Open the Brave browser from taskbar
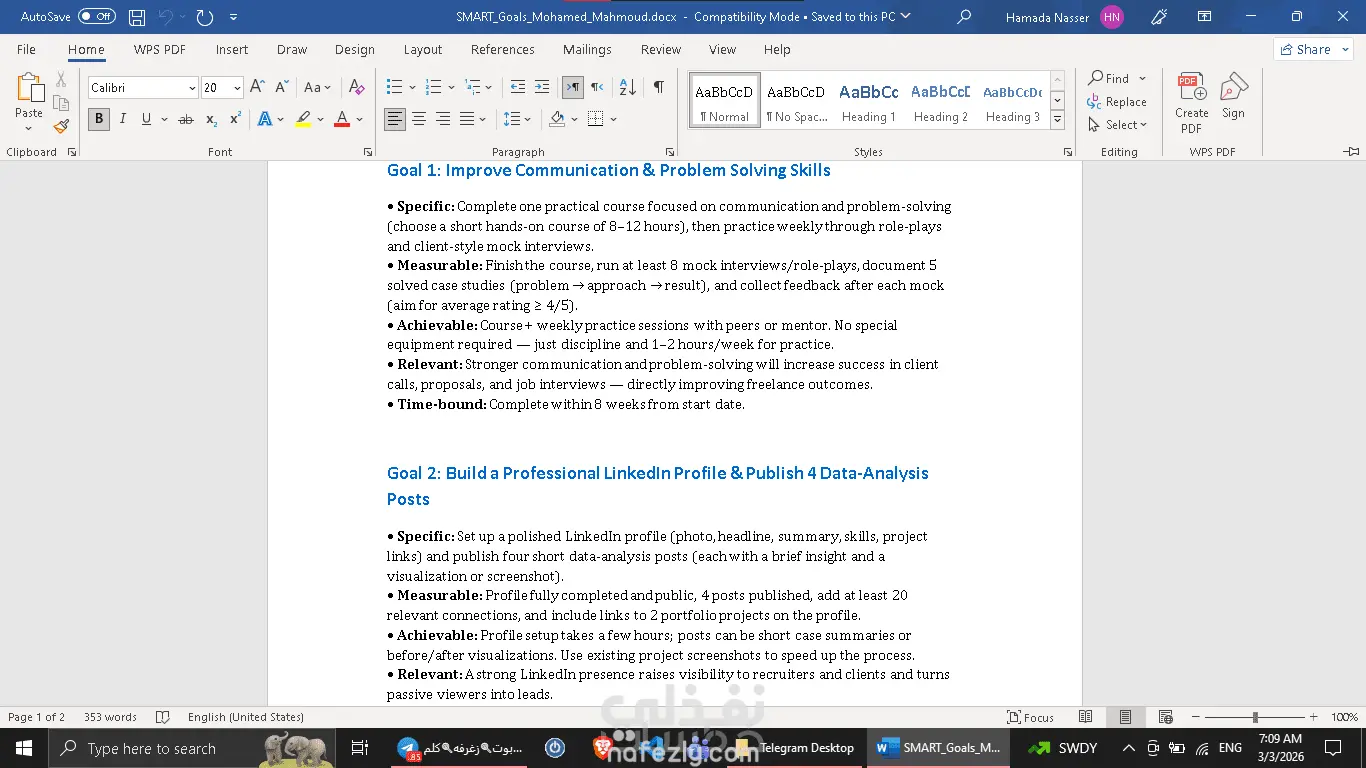The height and width of the screenshot is (768, 1366). pyautogui.click(x=602, y=748)
